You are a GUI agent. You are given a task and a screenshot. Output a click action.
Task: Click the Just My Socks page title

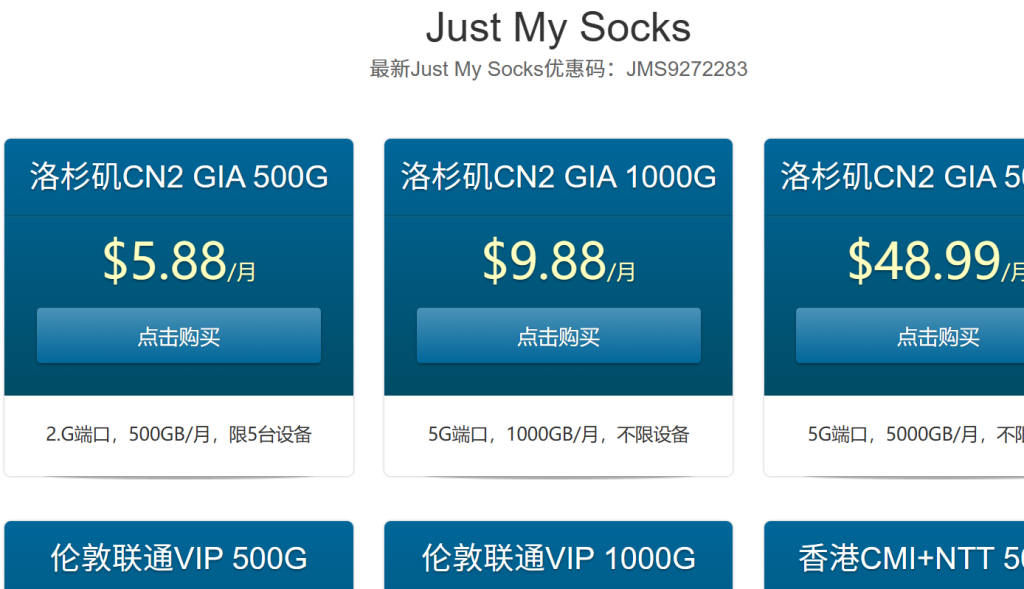pyautogui.click(x=558, y=27)
